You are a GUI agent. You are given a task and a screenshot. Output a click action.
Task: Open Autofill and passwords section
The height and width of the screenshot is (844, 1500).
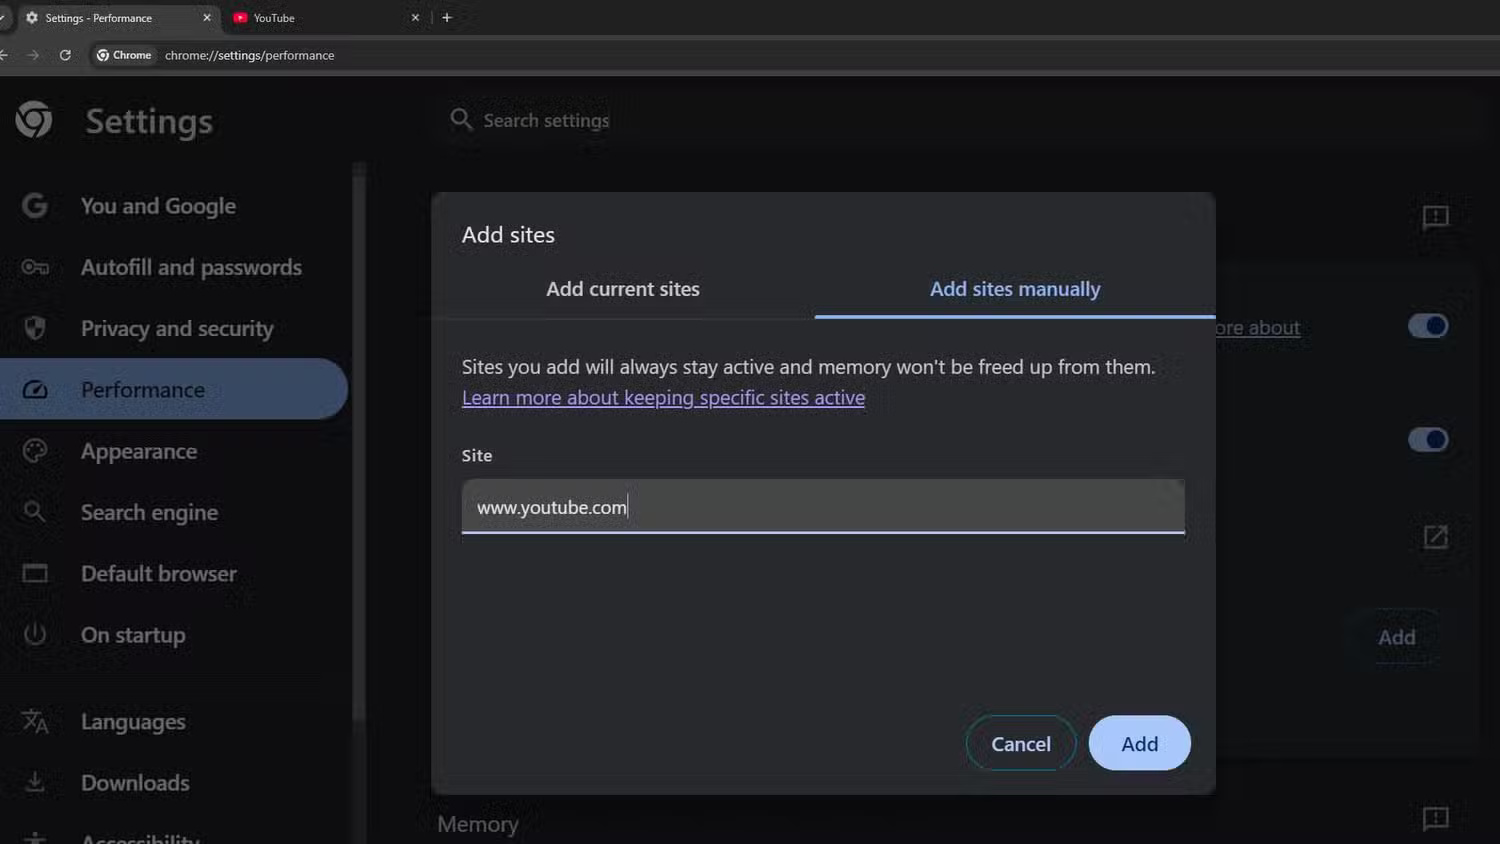click(191, 267)
